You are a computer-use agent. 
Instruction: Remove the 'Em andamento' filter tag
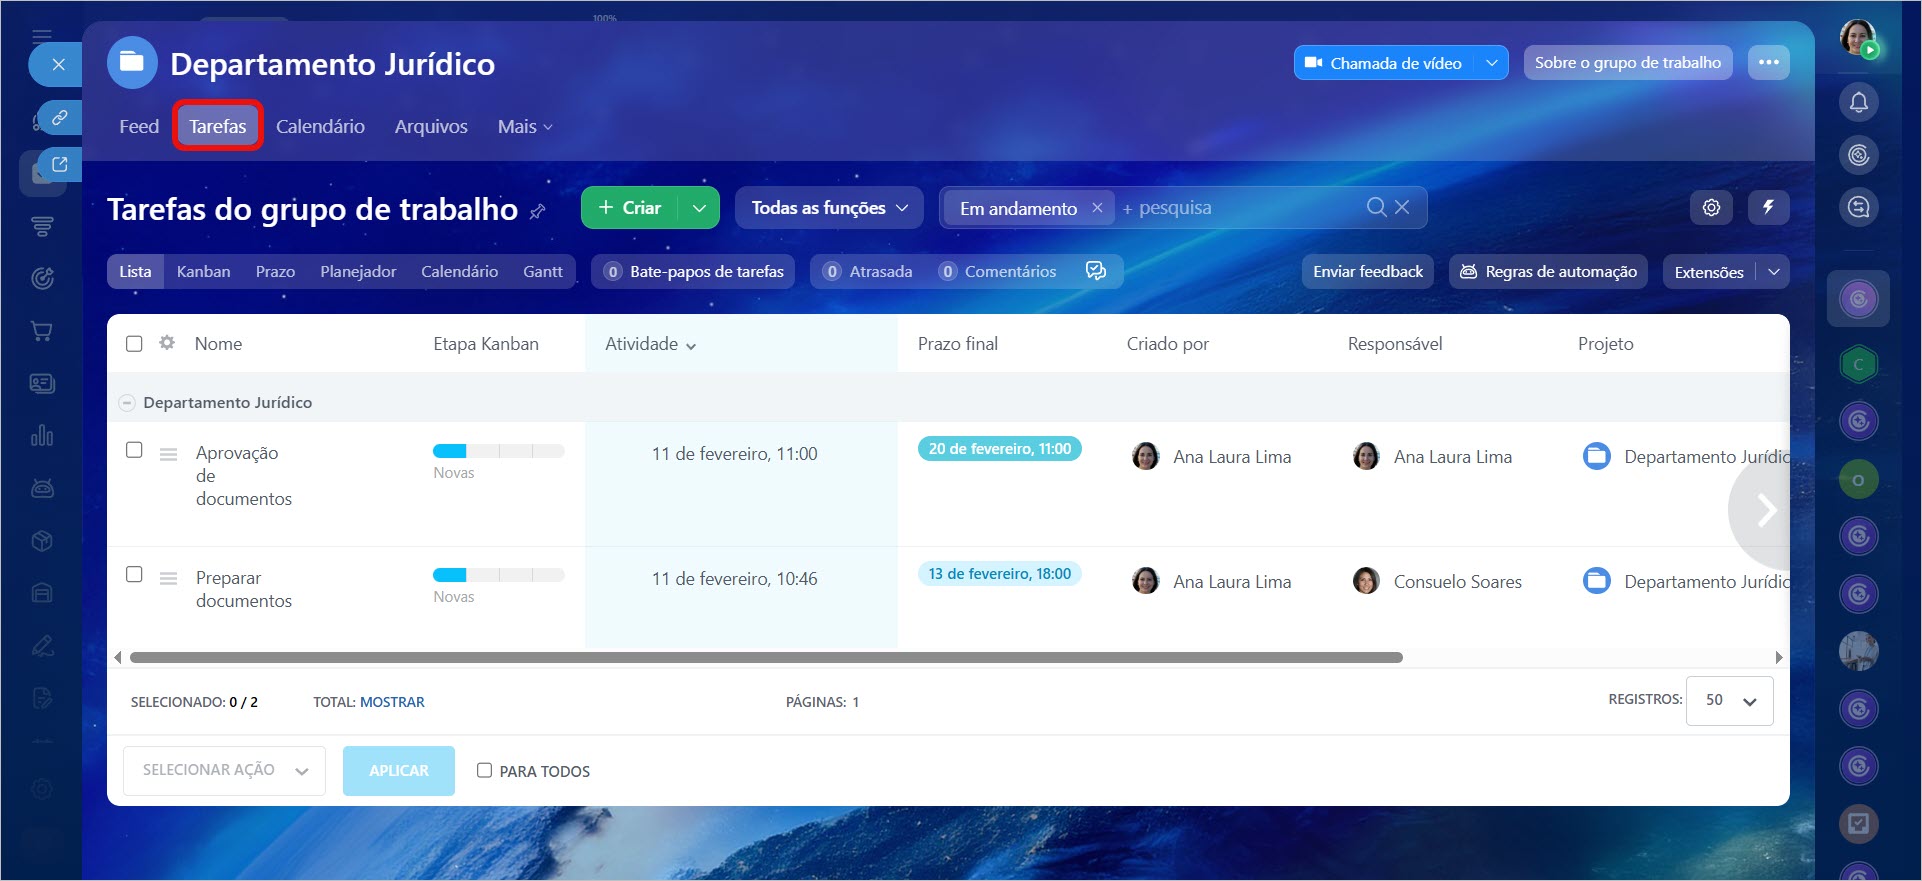point(1097,208)
